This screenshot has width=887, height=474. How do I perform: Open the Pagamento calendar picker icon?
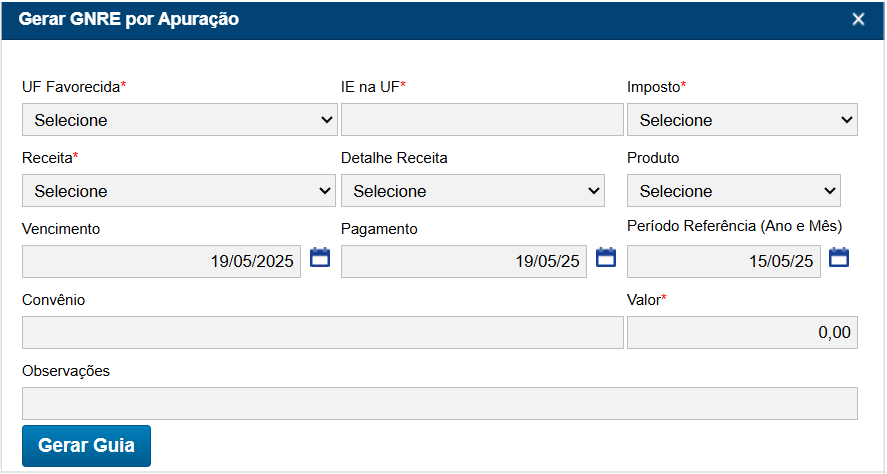click(606, 258)
